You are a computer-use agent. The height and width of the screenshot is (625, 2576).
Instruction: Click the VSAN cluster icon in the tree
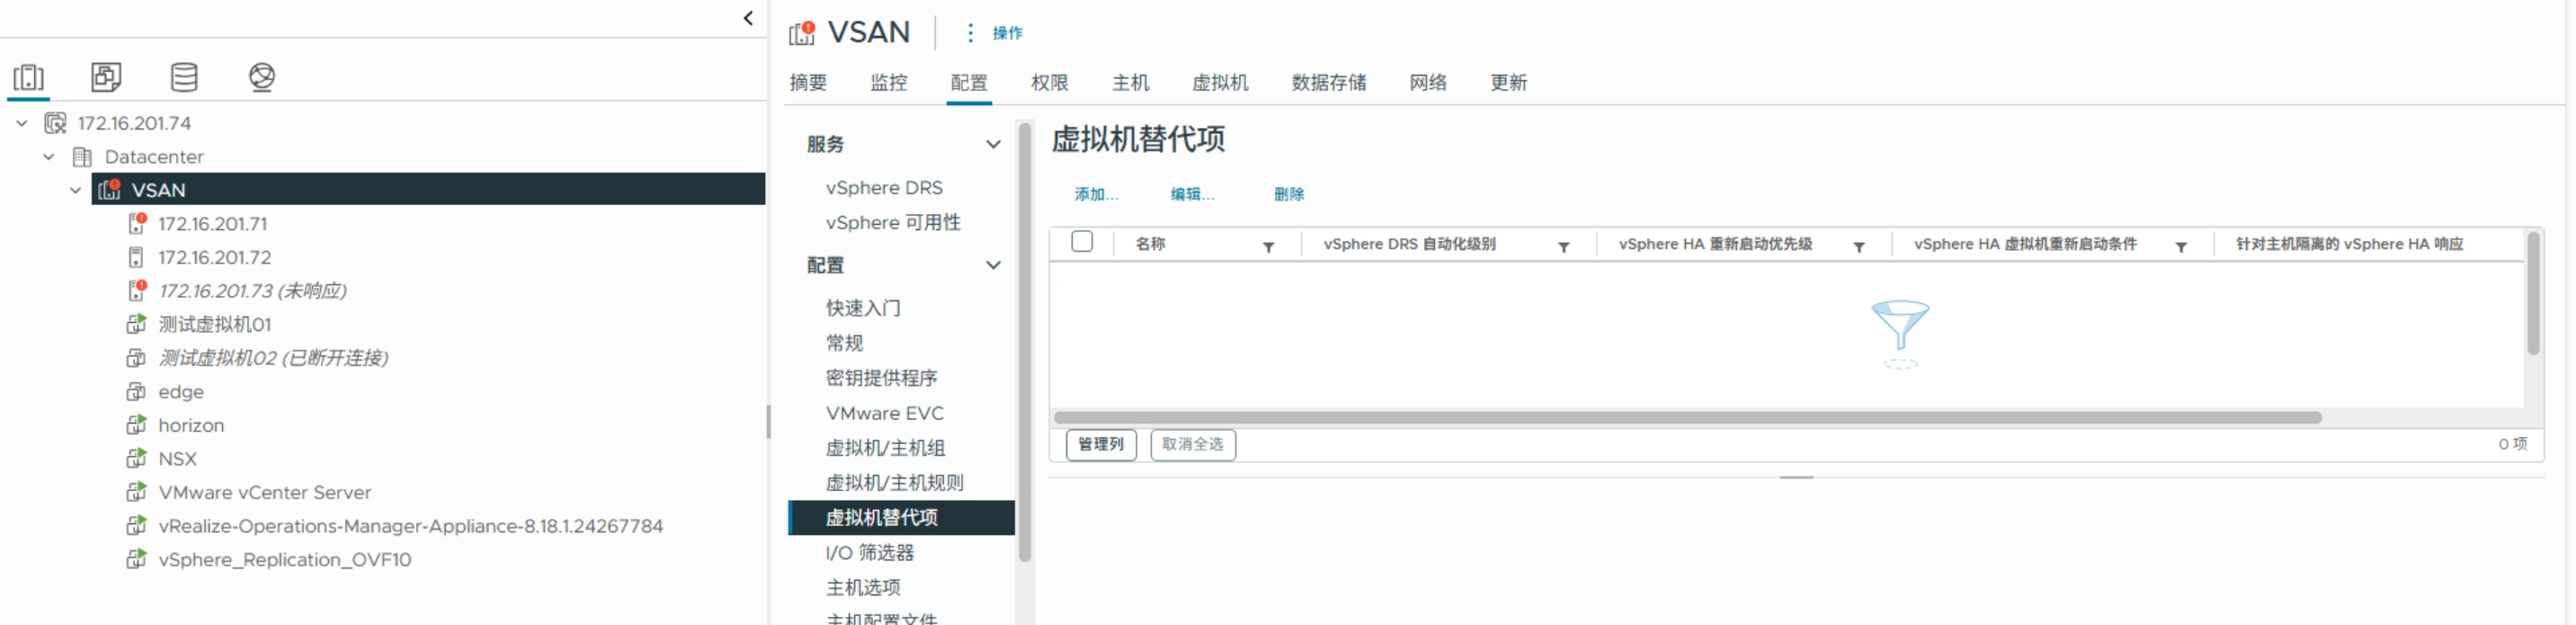click(x=109, y=189)
